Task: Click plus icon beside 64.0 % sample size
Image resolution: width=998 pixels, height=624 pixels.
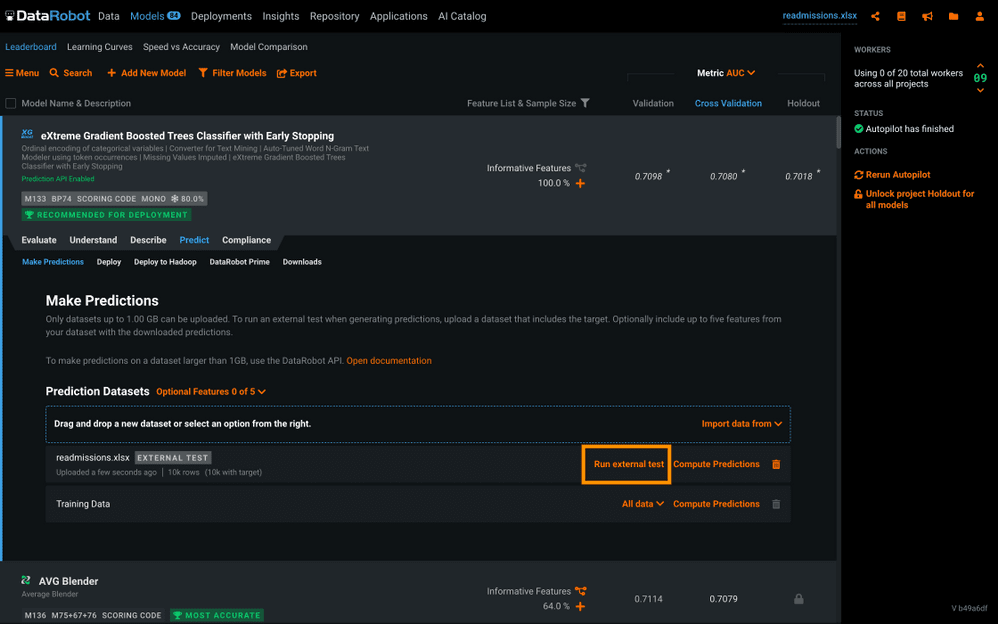Action: click(580, 606)
